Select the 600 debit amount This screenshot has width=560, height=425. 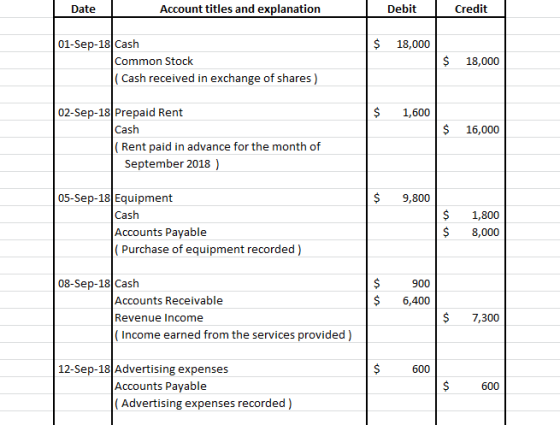click(x=421, y=369)
